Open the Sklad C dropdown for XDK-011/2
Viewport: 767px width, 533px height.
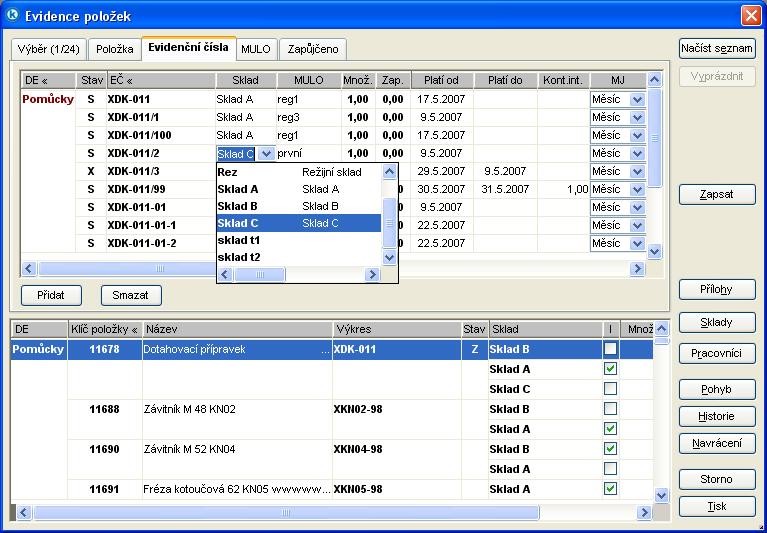click(x=266, y=154)
